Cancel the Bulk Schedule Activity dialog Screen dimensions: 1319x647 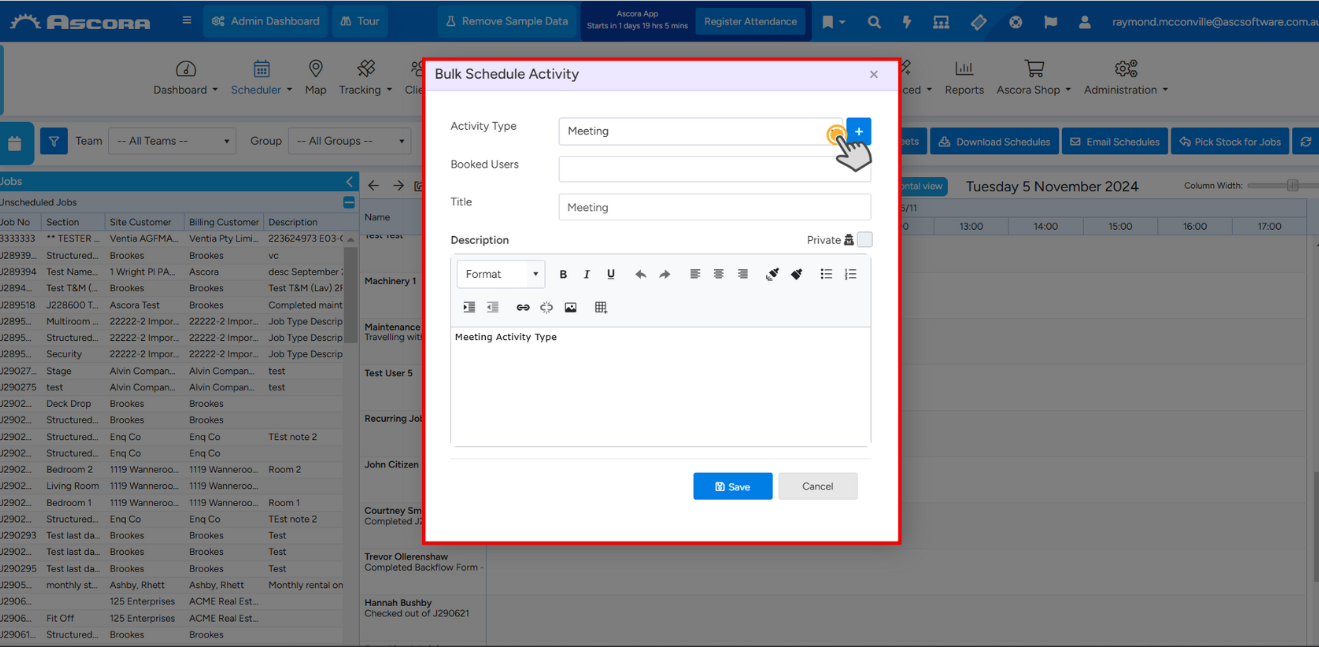coord(817,486)
